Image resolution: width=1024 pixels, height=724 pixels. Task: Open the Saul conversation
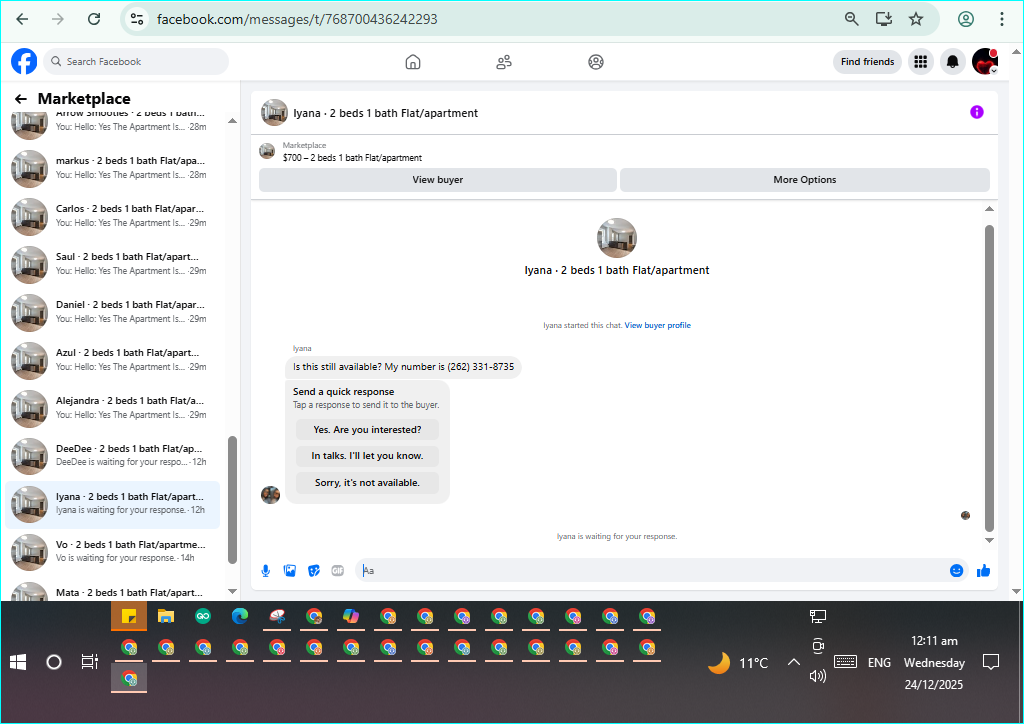tap(112, 264)
